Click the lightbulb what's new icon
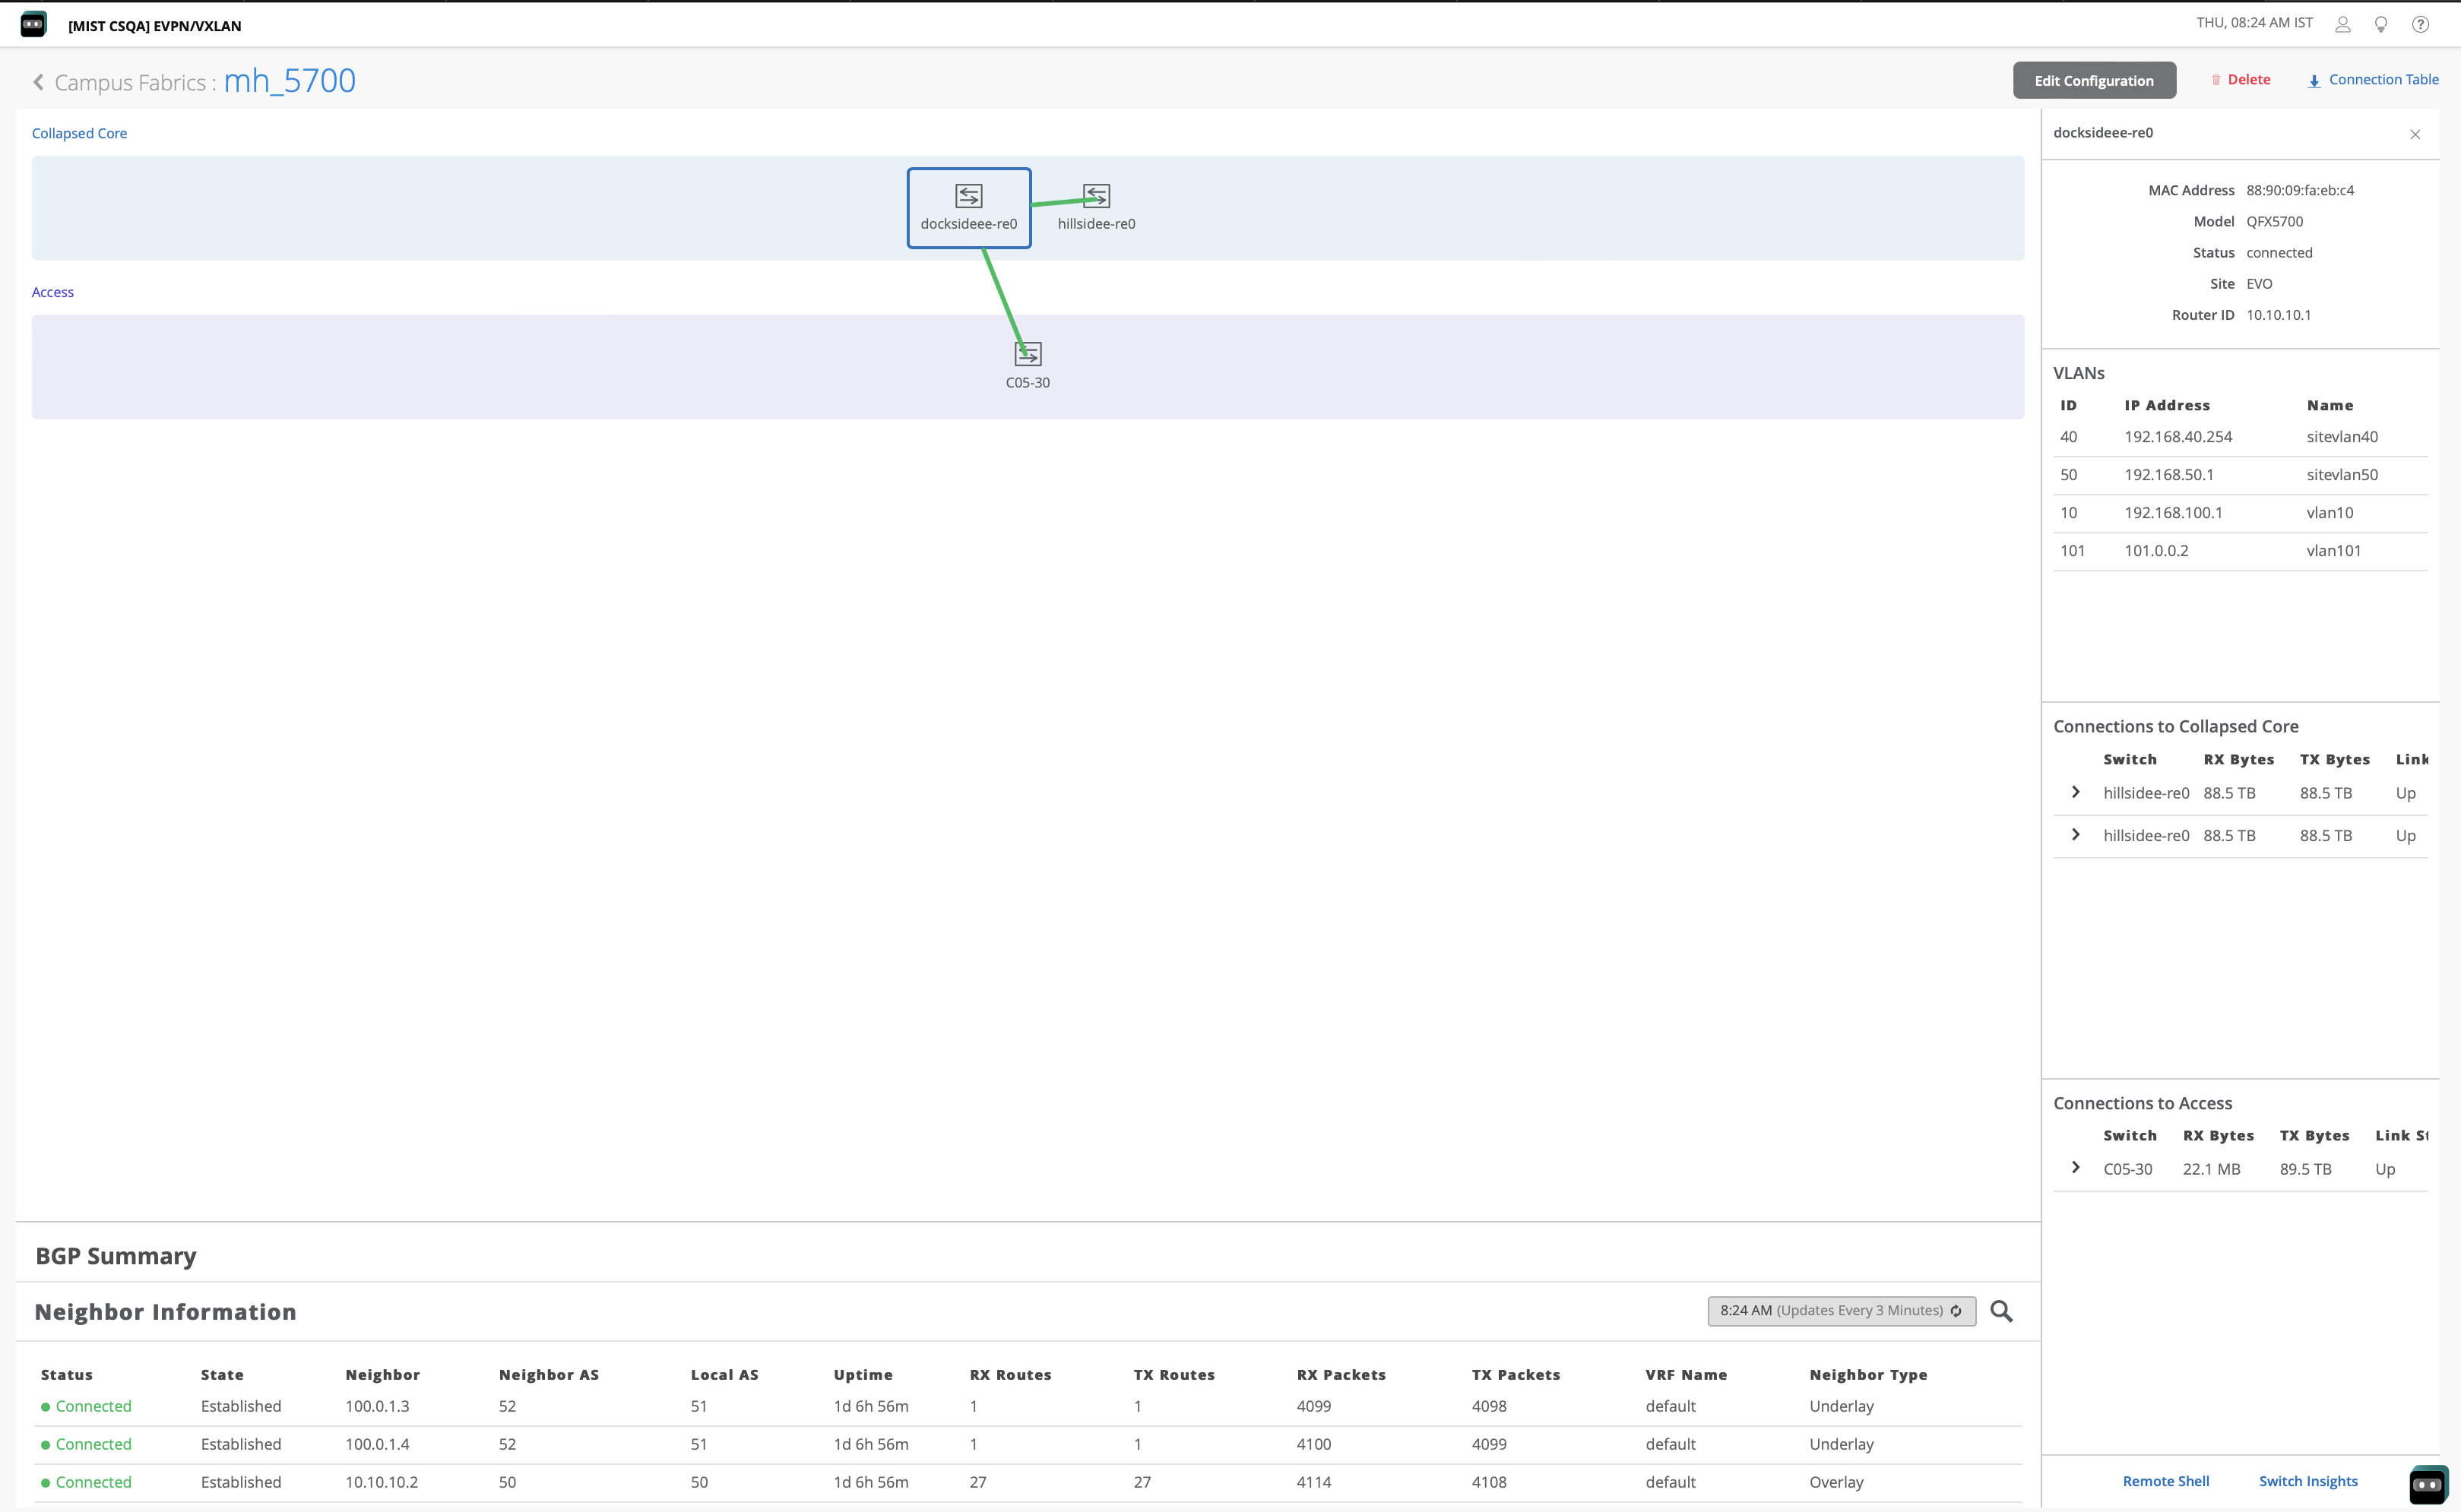This screenshot has height=1512, width=2461. point(2381,24)
